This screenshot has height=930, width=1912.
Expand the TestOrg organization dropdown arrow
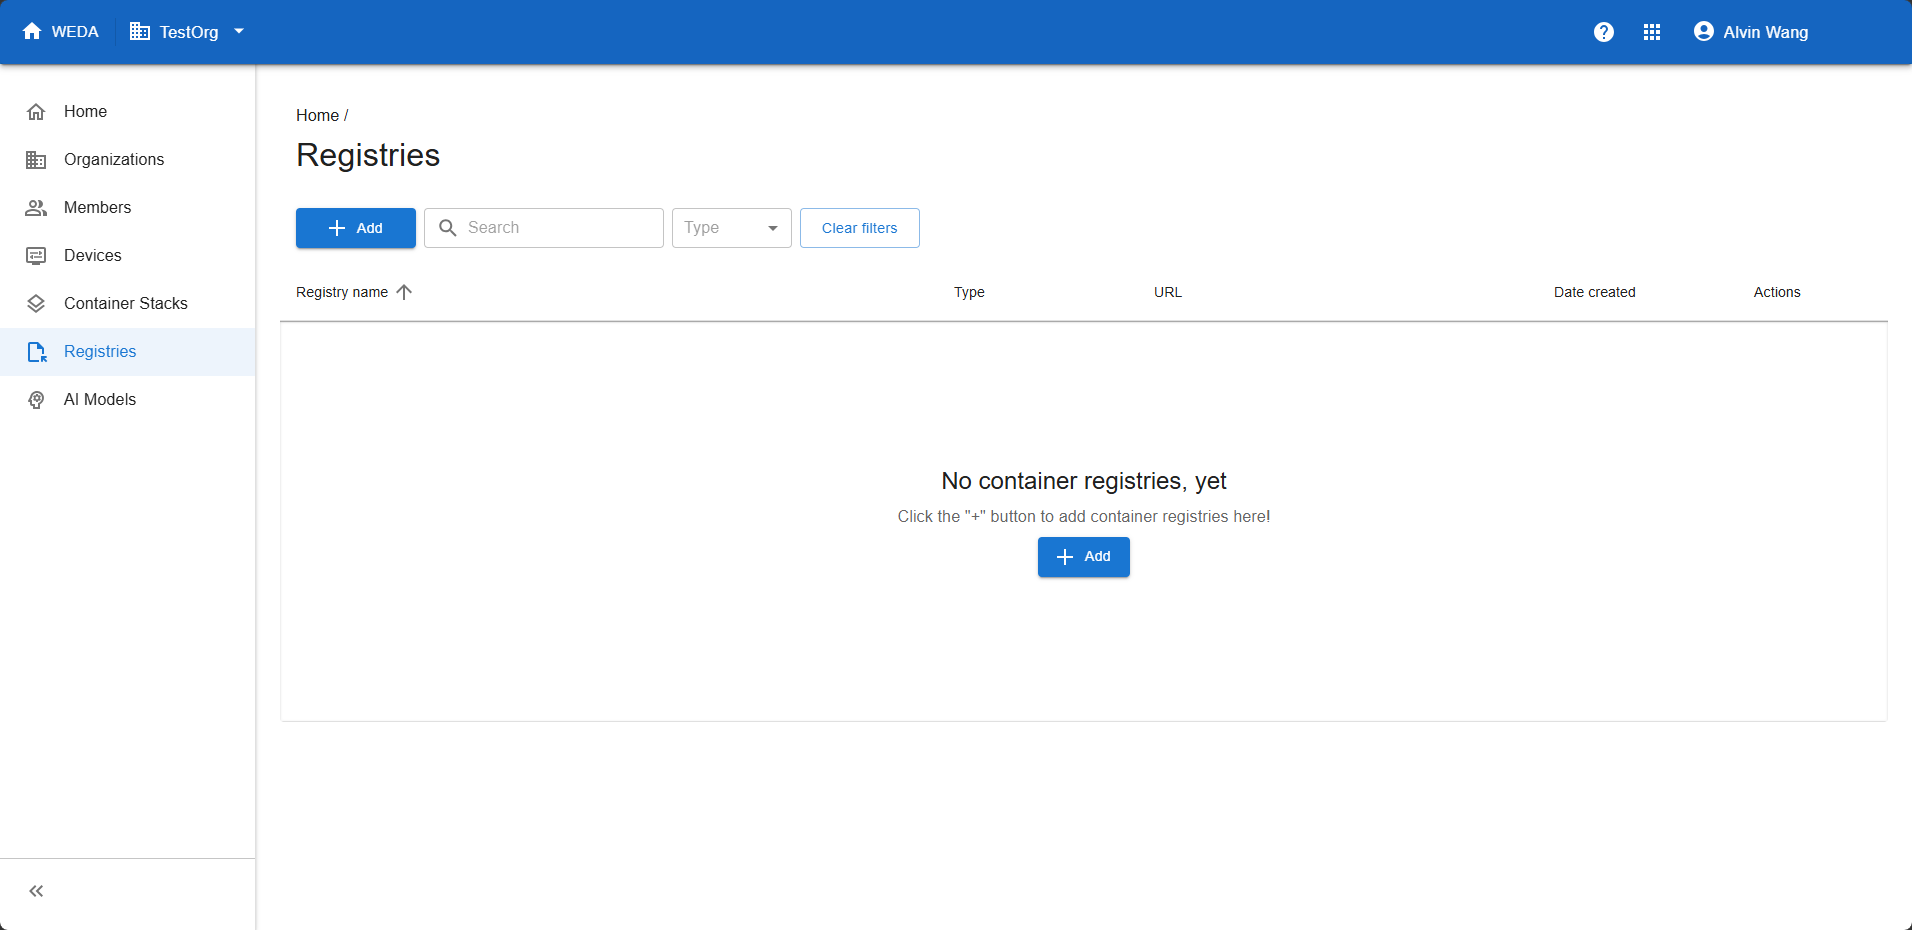239,32
